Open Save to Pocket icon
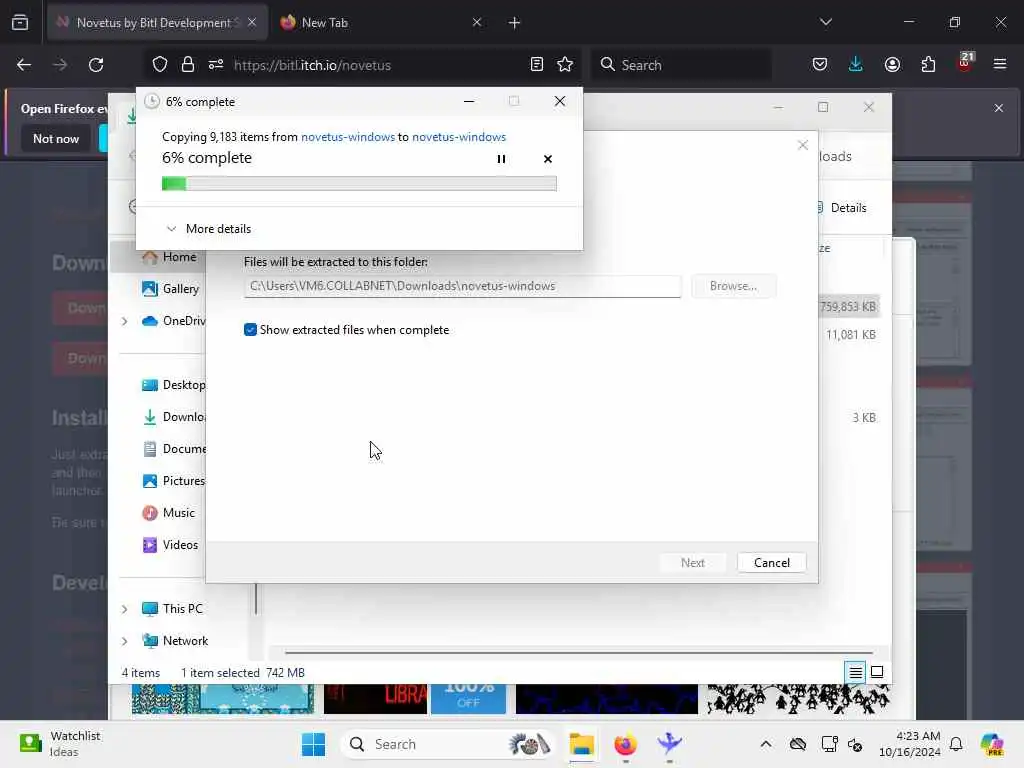Viewport: 1024px width, 768px height. (x=820, y=65)
